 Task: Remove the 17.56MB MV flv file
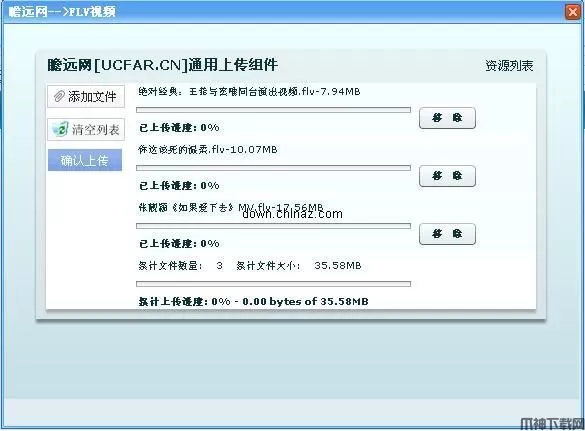(447, 234)
